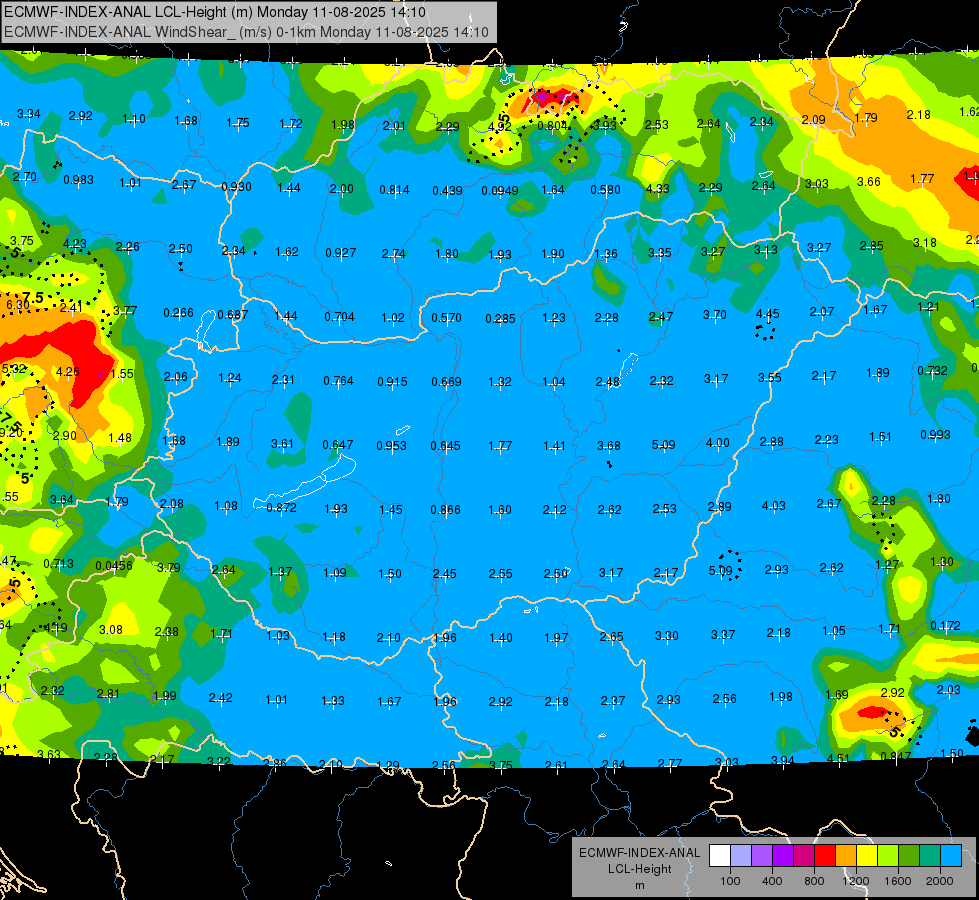
Task: Click the wind shear value 0.687
Action: pos(233,315)
